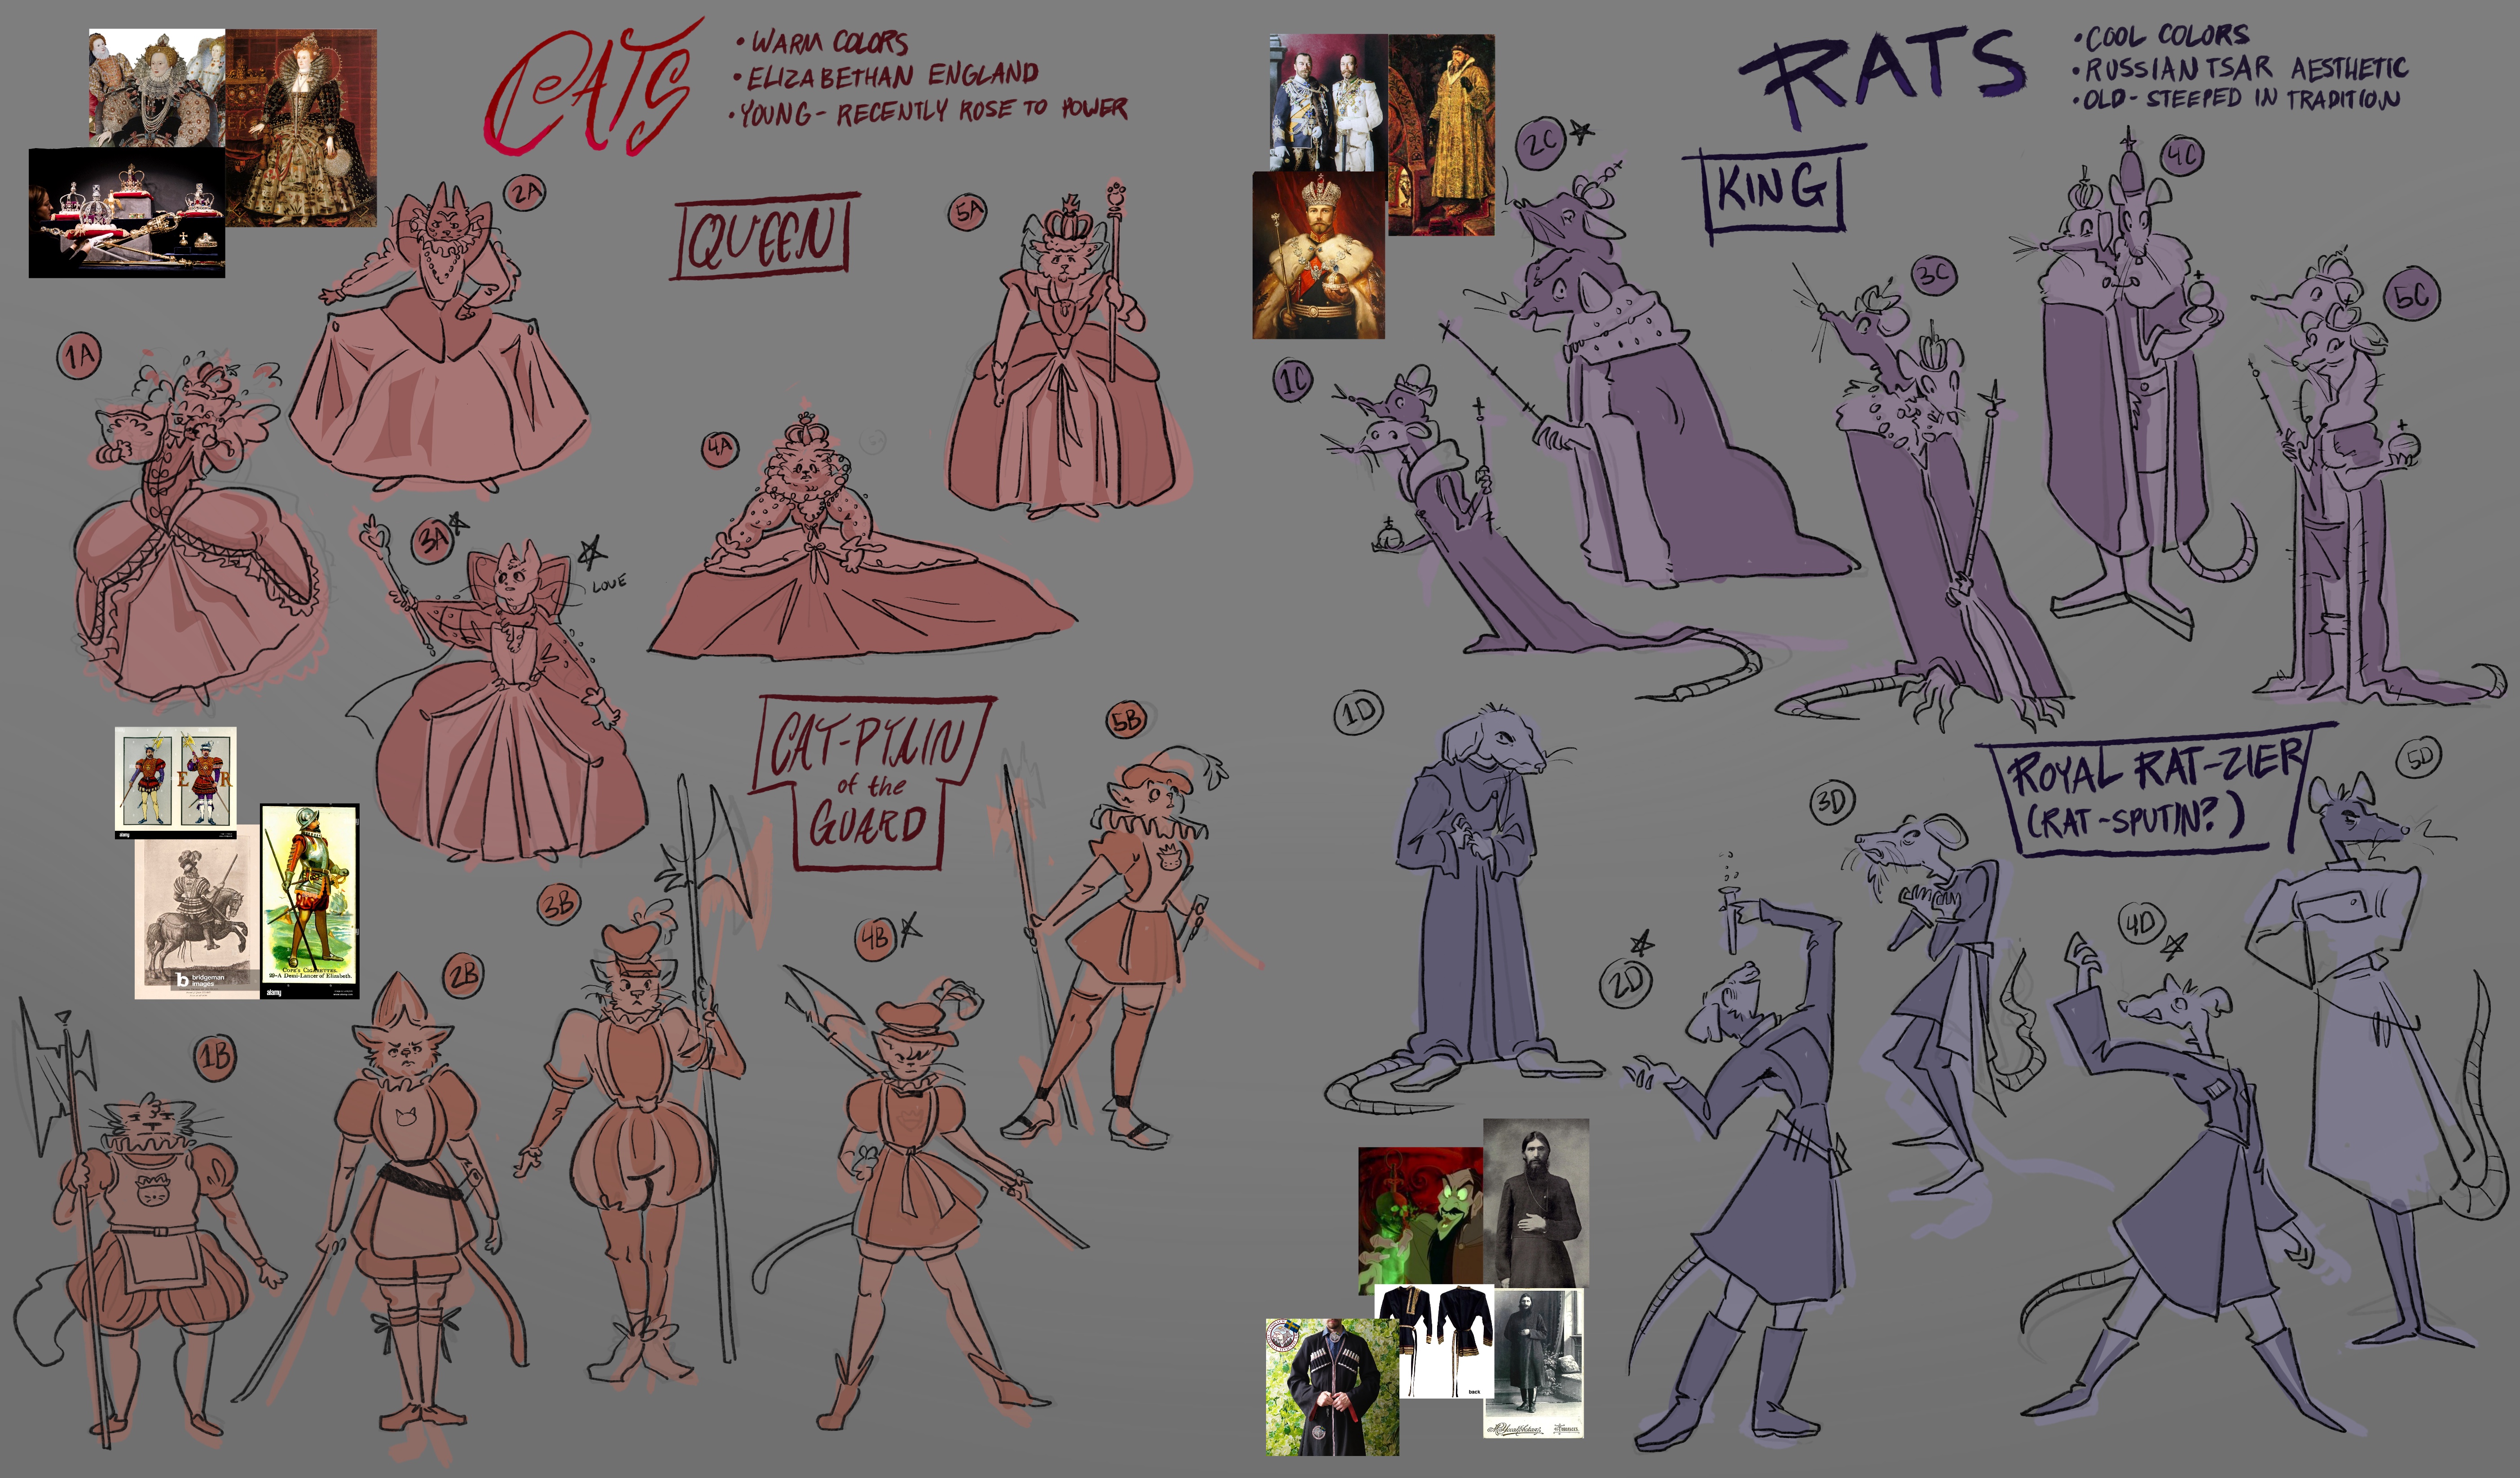Open the crown jewels photo on black background
Image resolution: width=2520 pixels, height=1478 pixels.
[x=126, y=213]
